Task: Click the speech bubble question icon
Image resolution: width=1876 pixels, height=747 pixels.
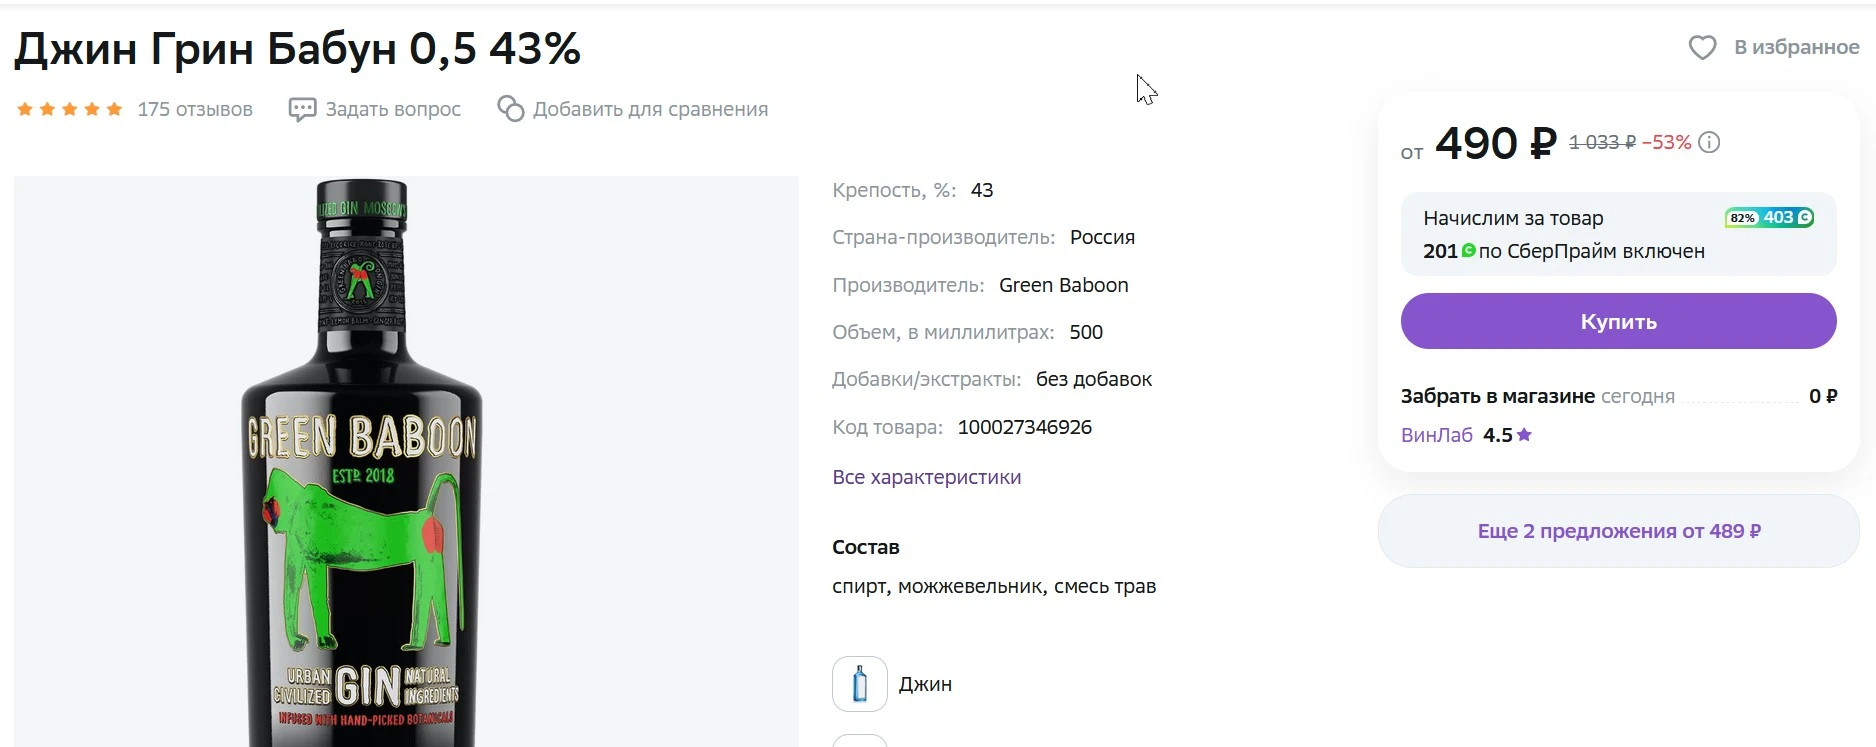Action: tap(302, 109)
